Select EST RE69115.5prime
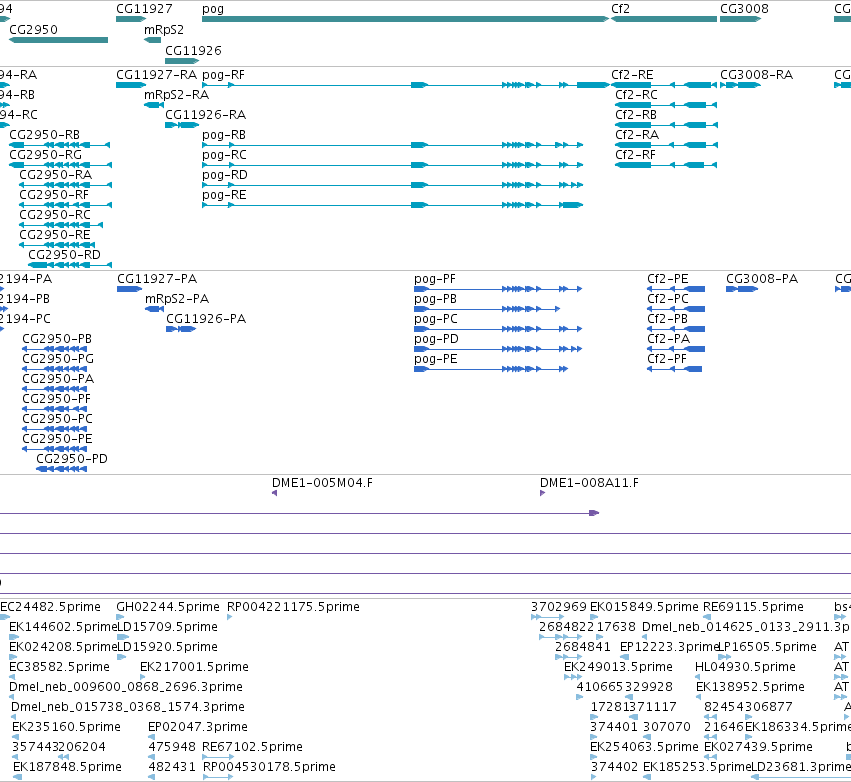This screenshot has height=782, width=851. pyautogui.click(x=707, y=617)
